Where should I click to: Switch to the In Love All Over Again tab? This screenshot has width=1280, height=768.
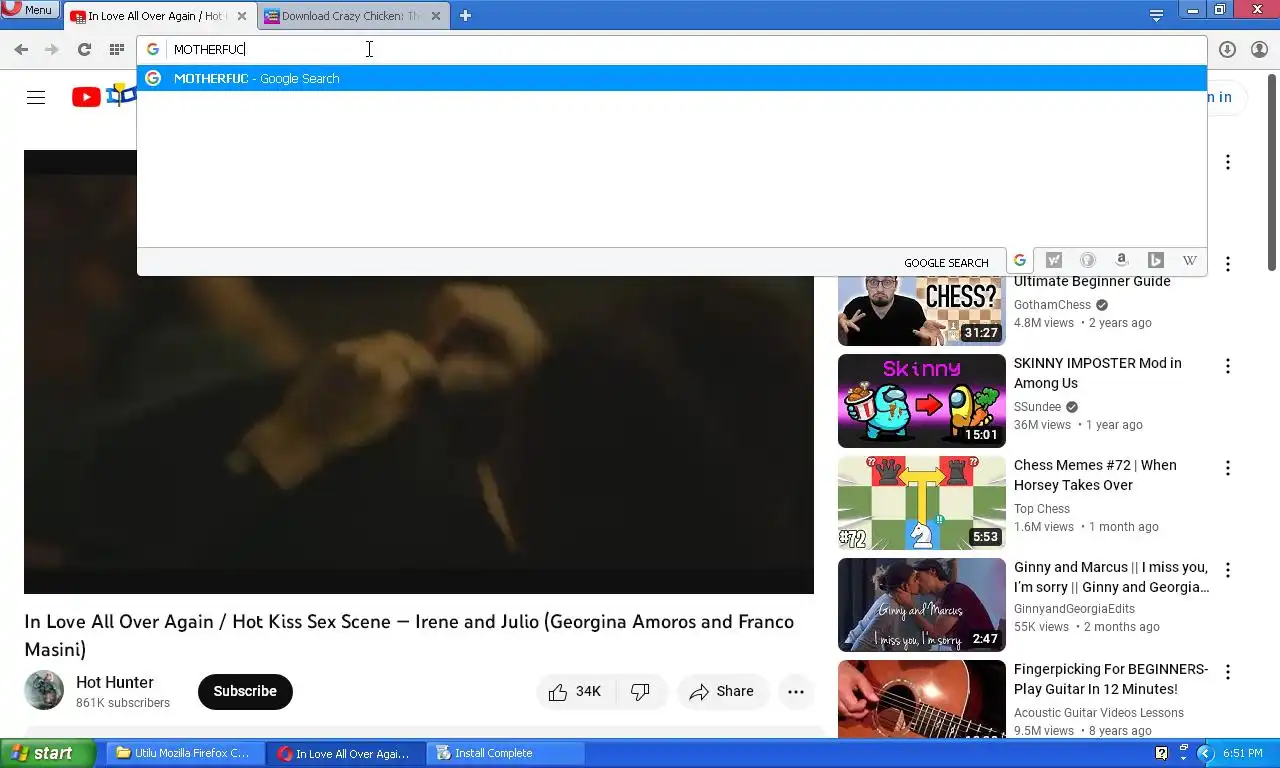tap(150, 16)
